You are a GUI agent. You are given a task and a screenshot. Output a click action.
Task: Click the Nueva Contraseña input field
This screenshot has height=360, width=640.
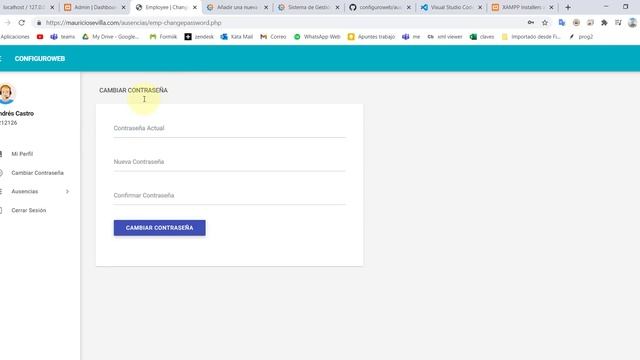point(229,162)
